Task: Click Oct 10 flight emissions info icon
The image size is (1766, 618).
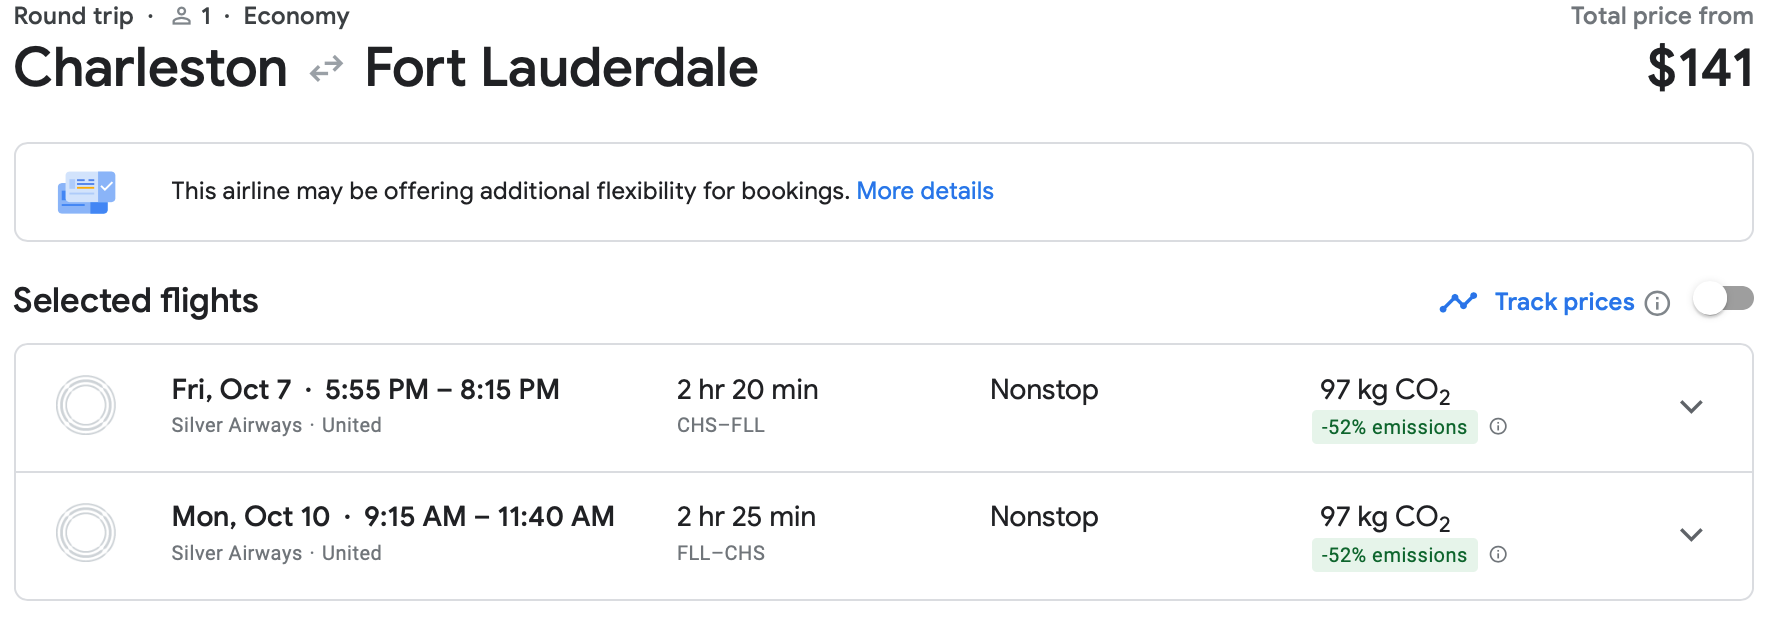Action: click(x=1498, y=555)
